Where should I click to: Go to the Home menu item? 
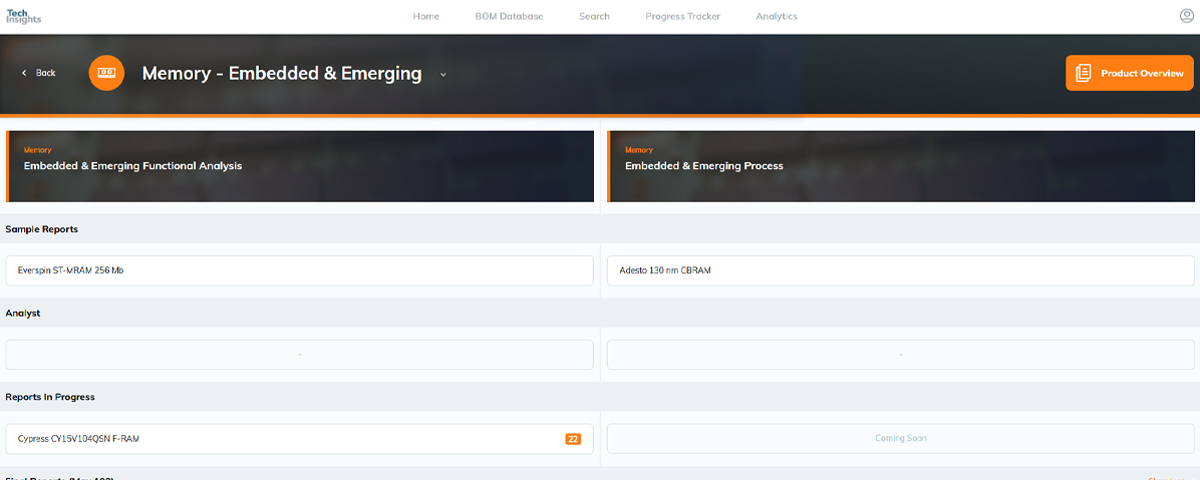tap(426, 16)
